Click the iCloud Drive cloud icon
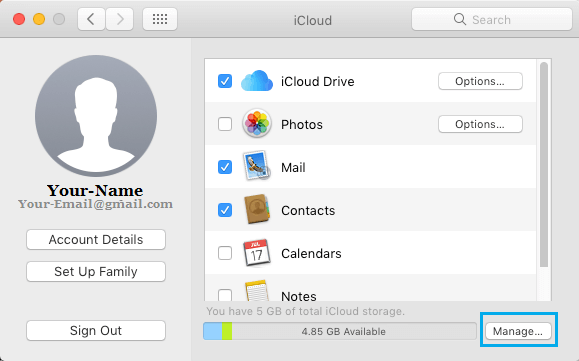Viewport: 579px width, 361px height. pos(257,80)
